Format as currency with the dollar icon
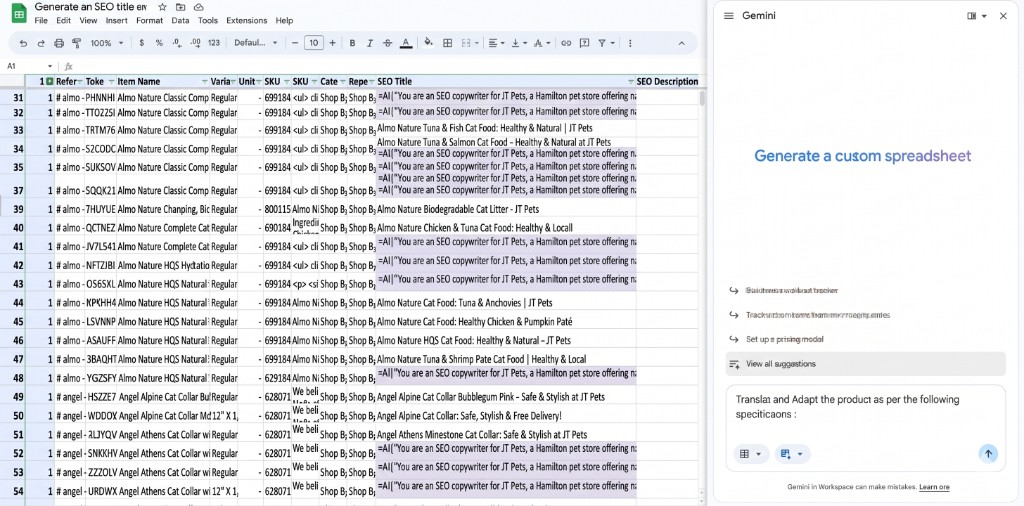Image resolution: width=1024 pixels, height=506 pixels. click(142, 43)
